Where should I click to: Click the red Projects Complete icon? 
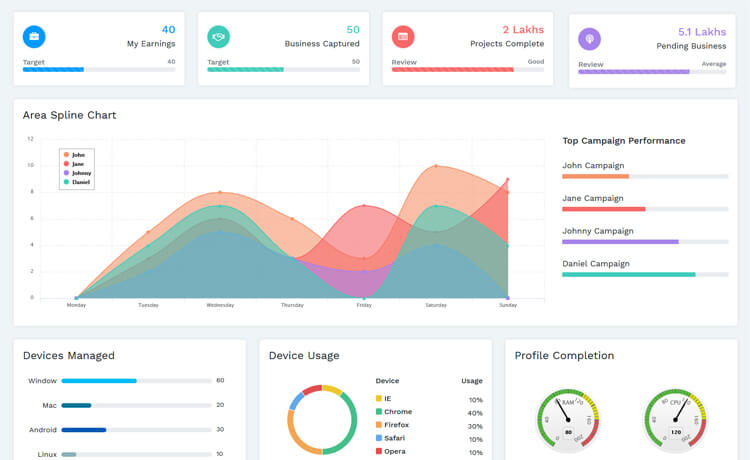(x=403, y=37)
